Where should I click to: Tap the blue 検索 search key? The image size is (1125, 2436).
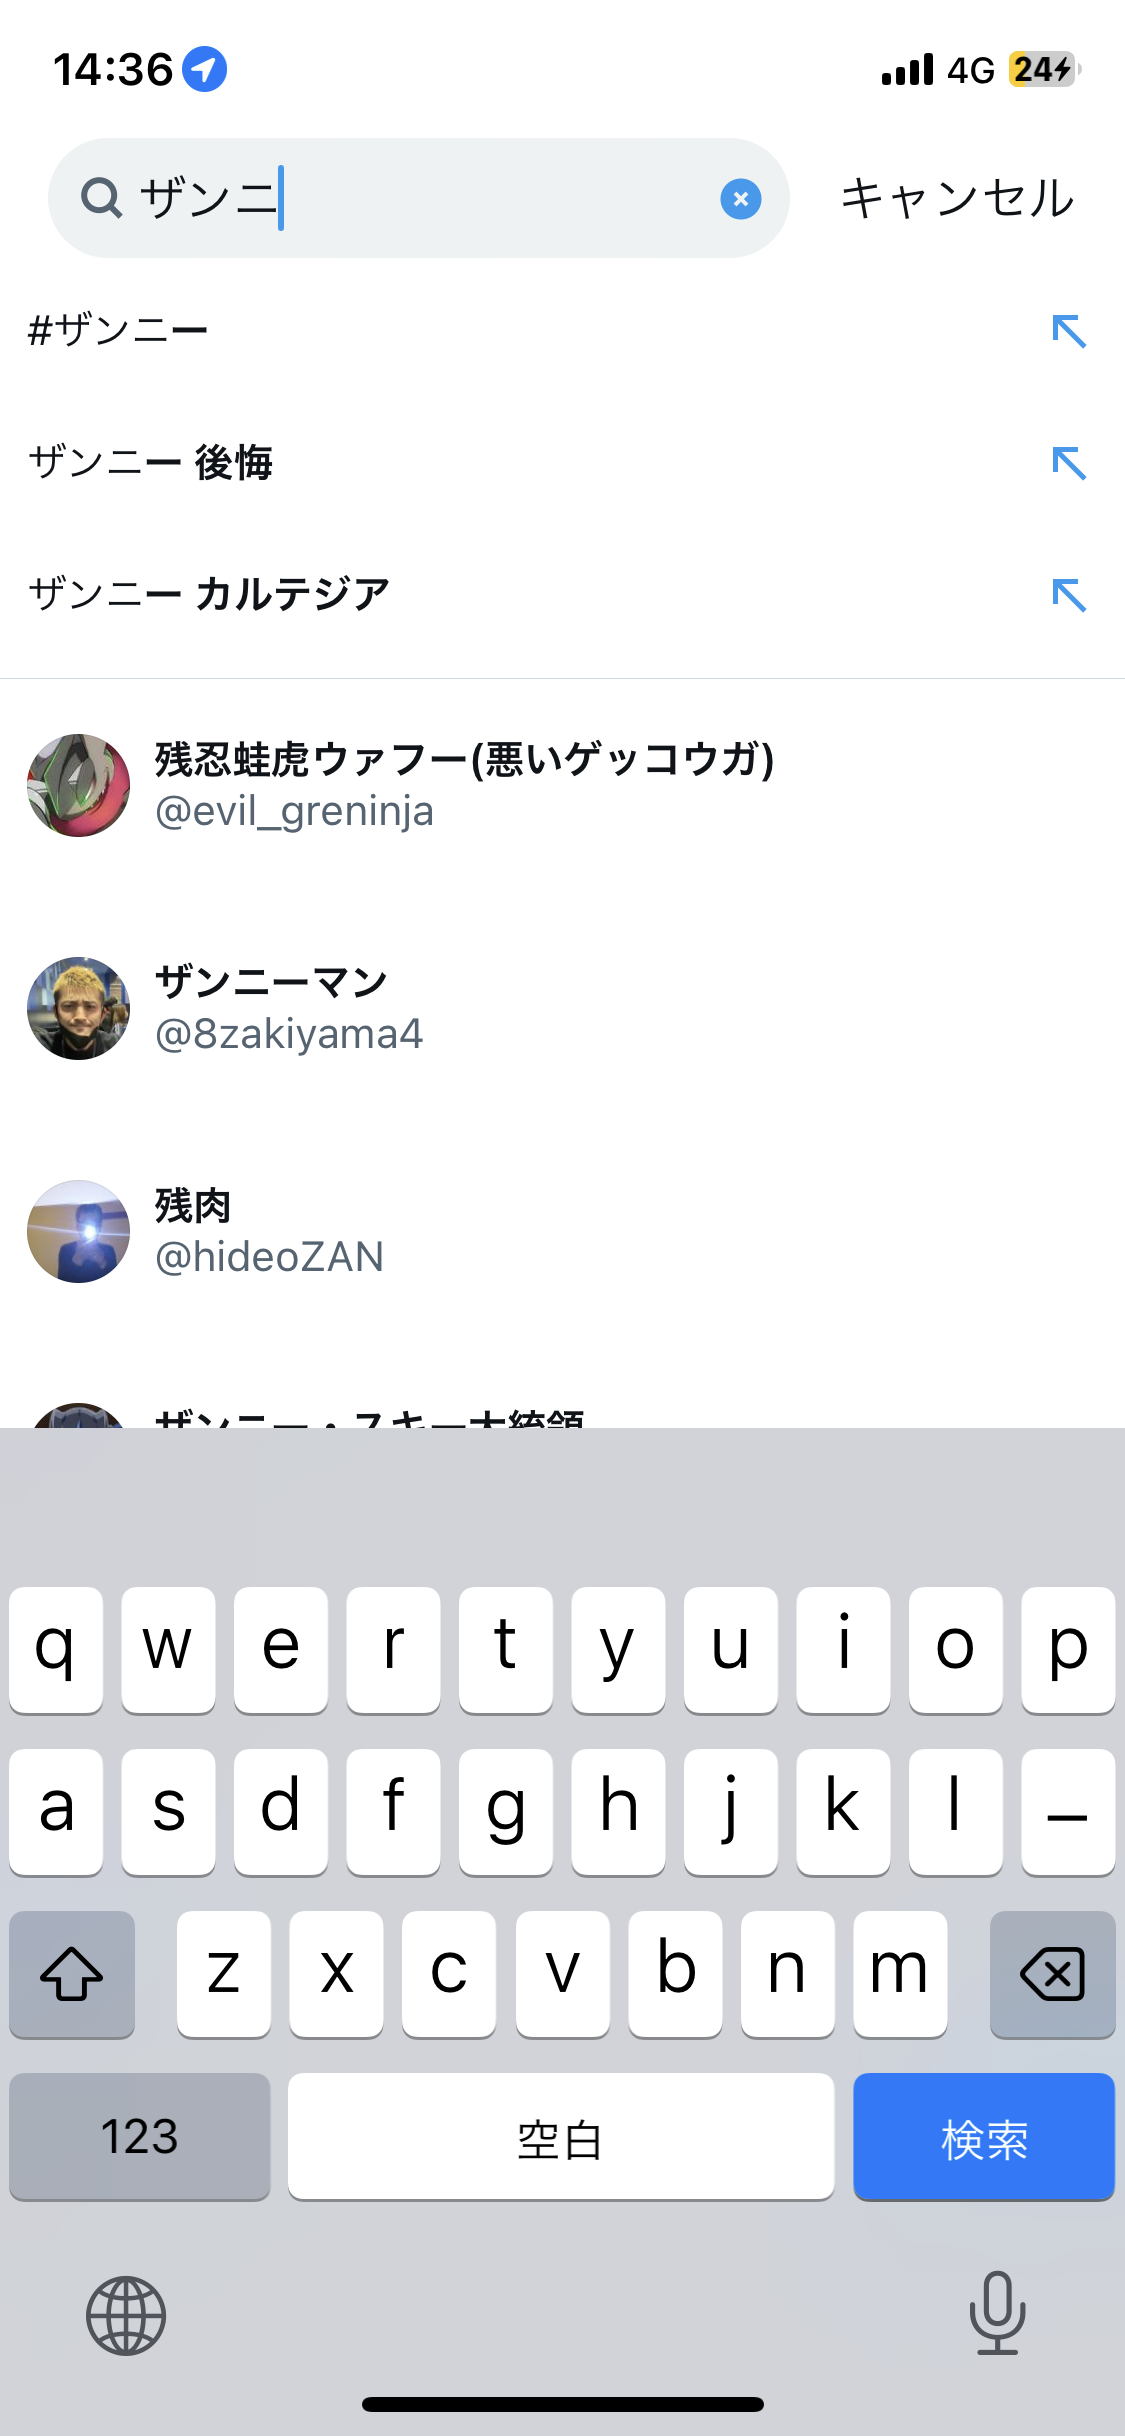click(984, 2137)
